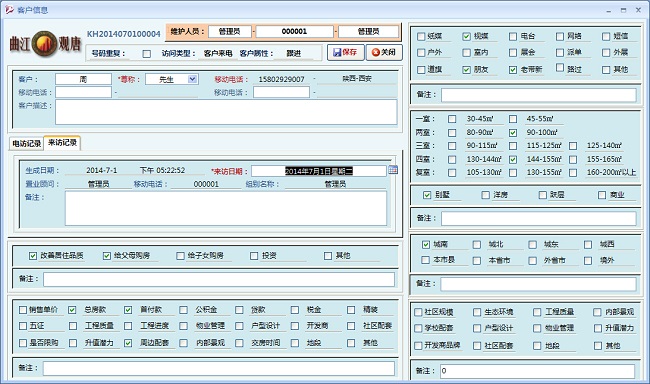Click the 保存 save button

[345, 52]
